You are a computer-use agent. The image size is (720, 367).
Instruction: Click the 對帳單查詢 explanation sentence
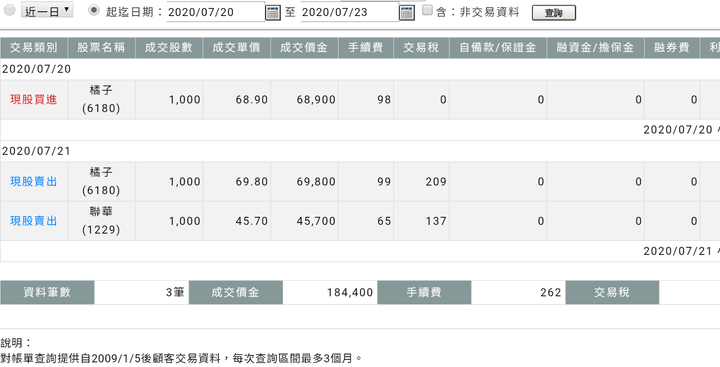point(181,358)
